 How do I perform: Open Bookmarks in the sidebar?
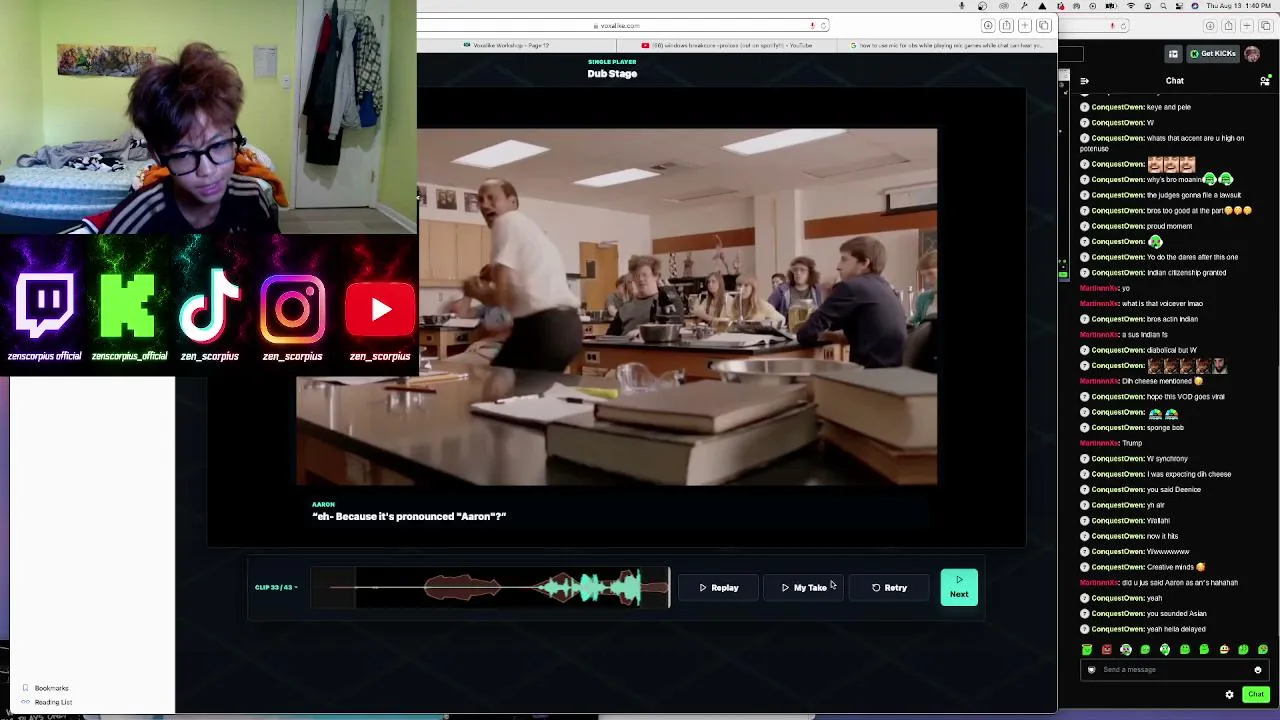click(x=52, y=688)
